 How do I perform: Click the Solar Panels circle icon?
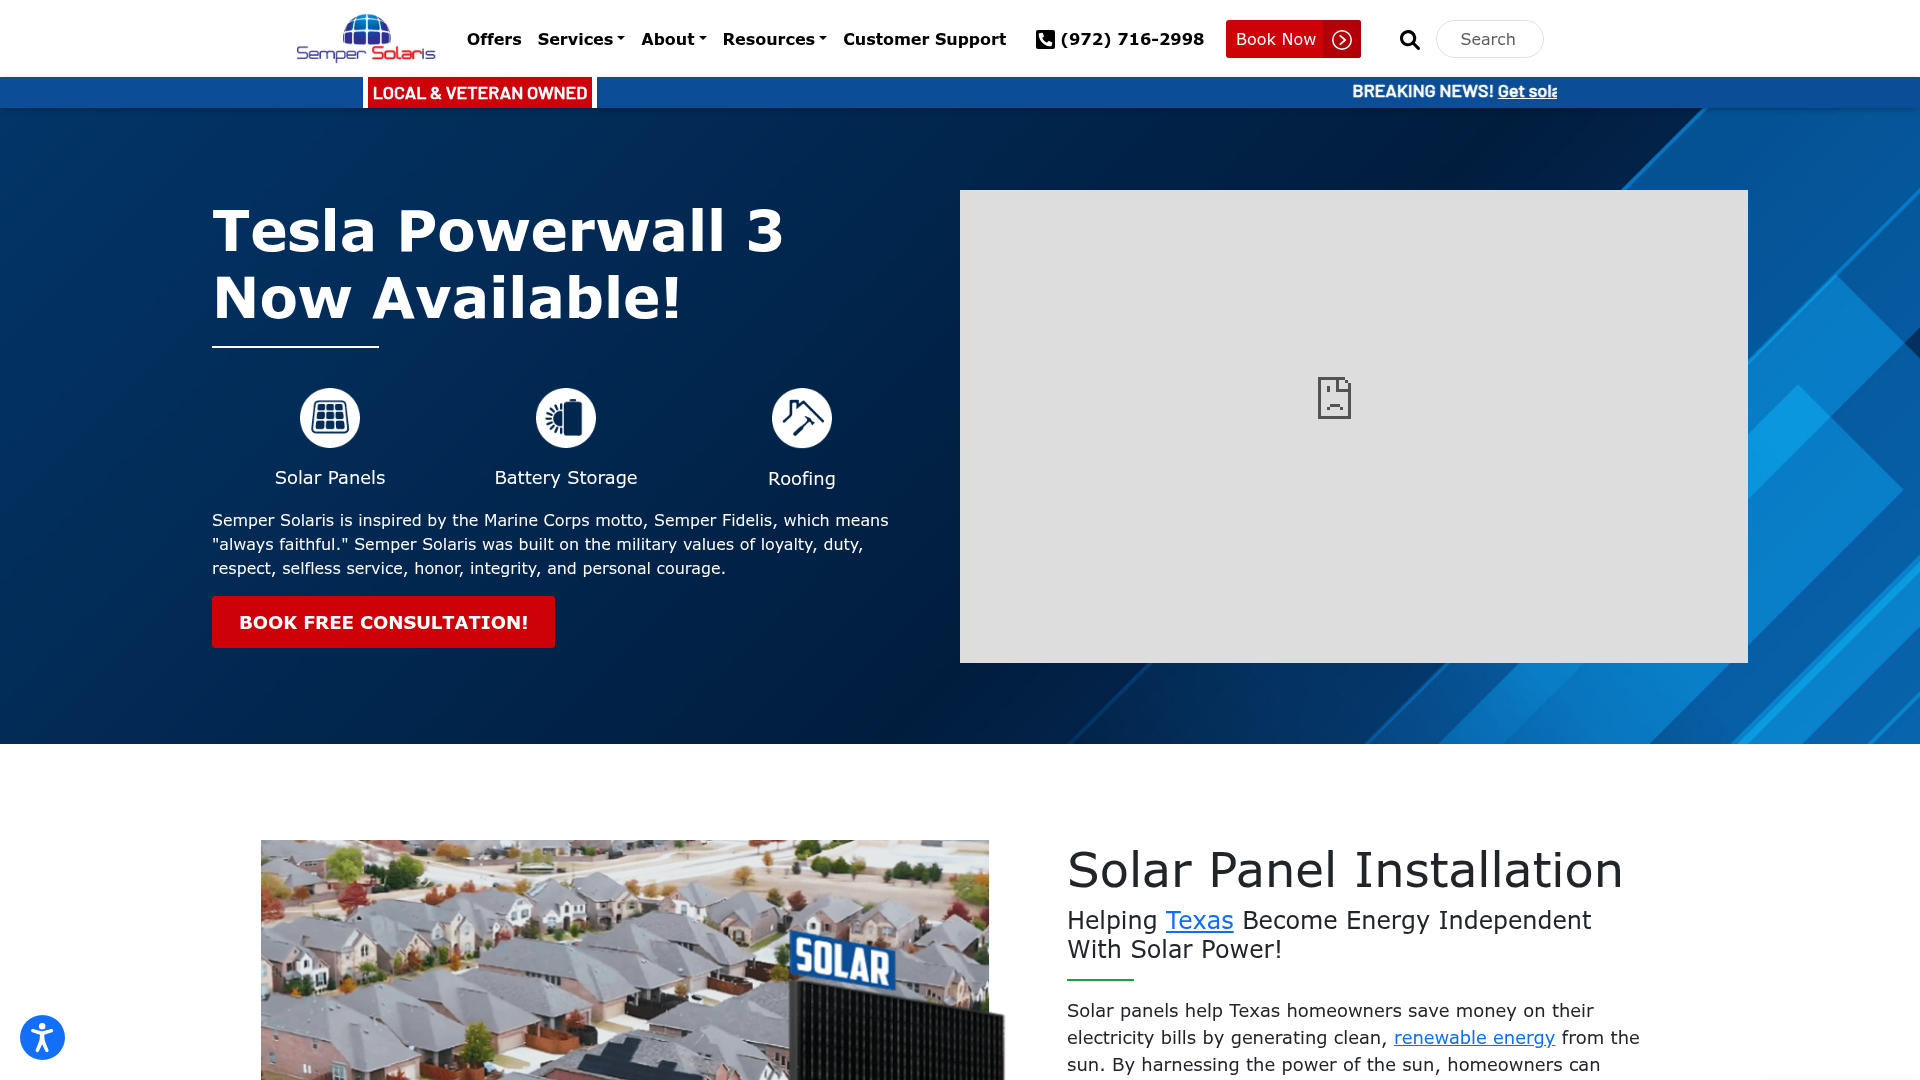pyautogui.click(x=330, y=418)
